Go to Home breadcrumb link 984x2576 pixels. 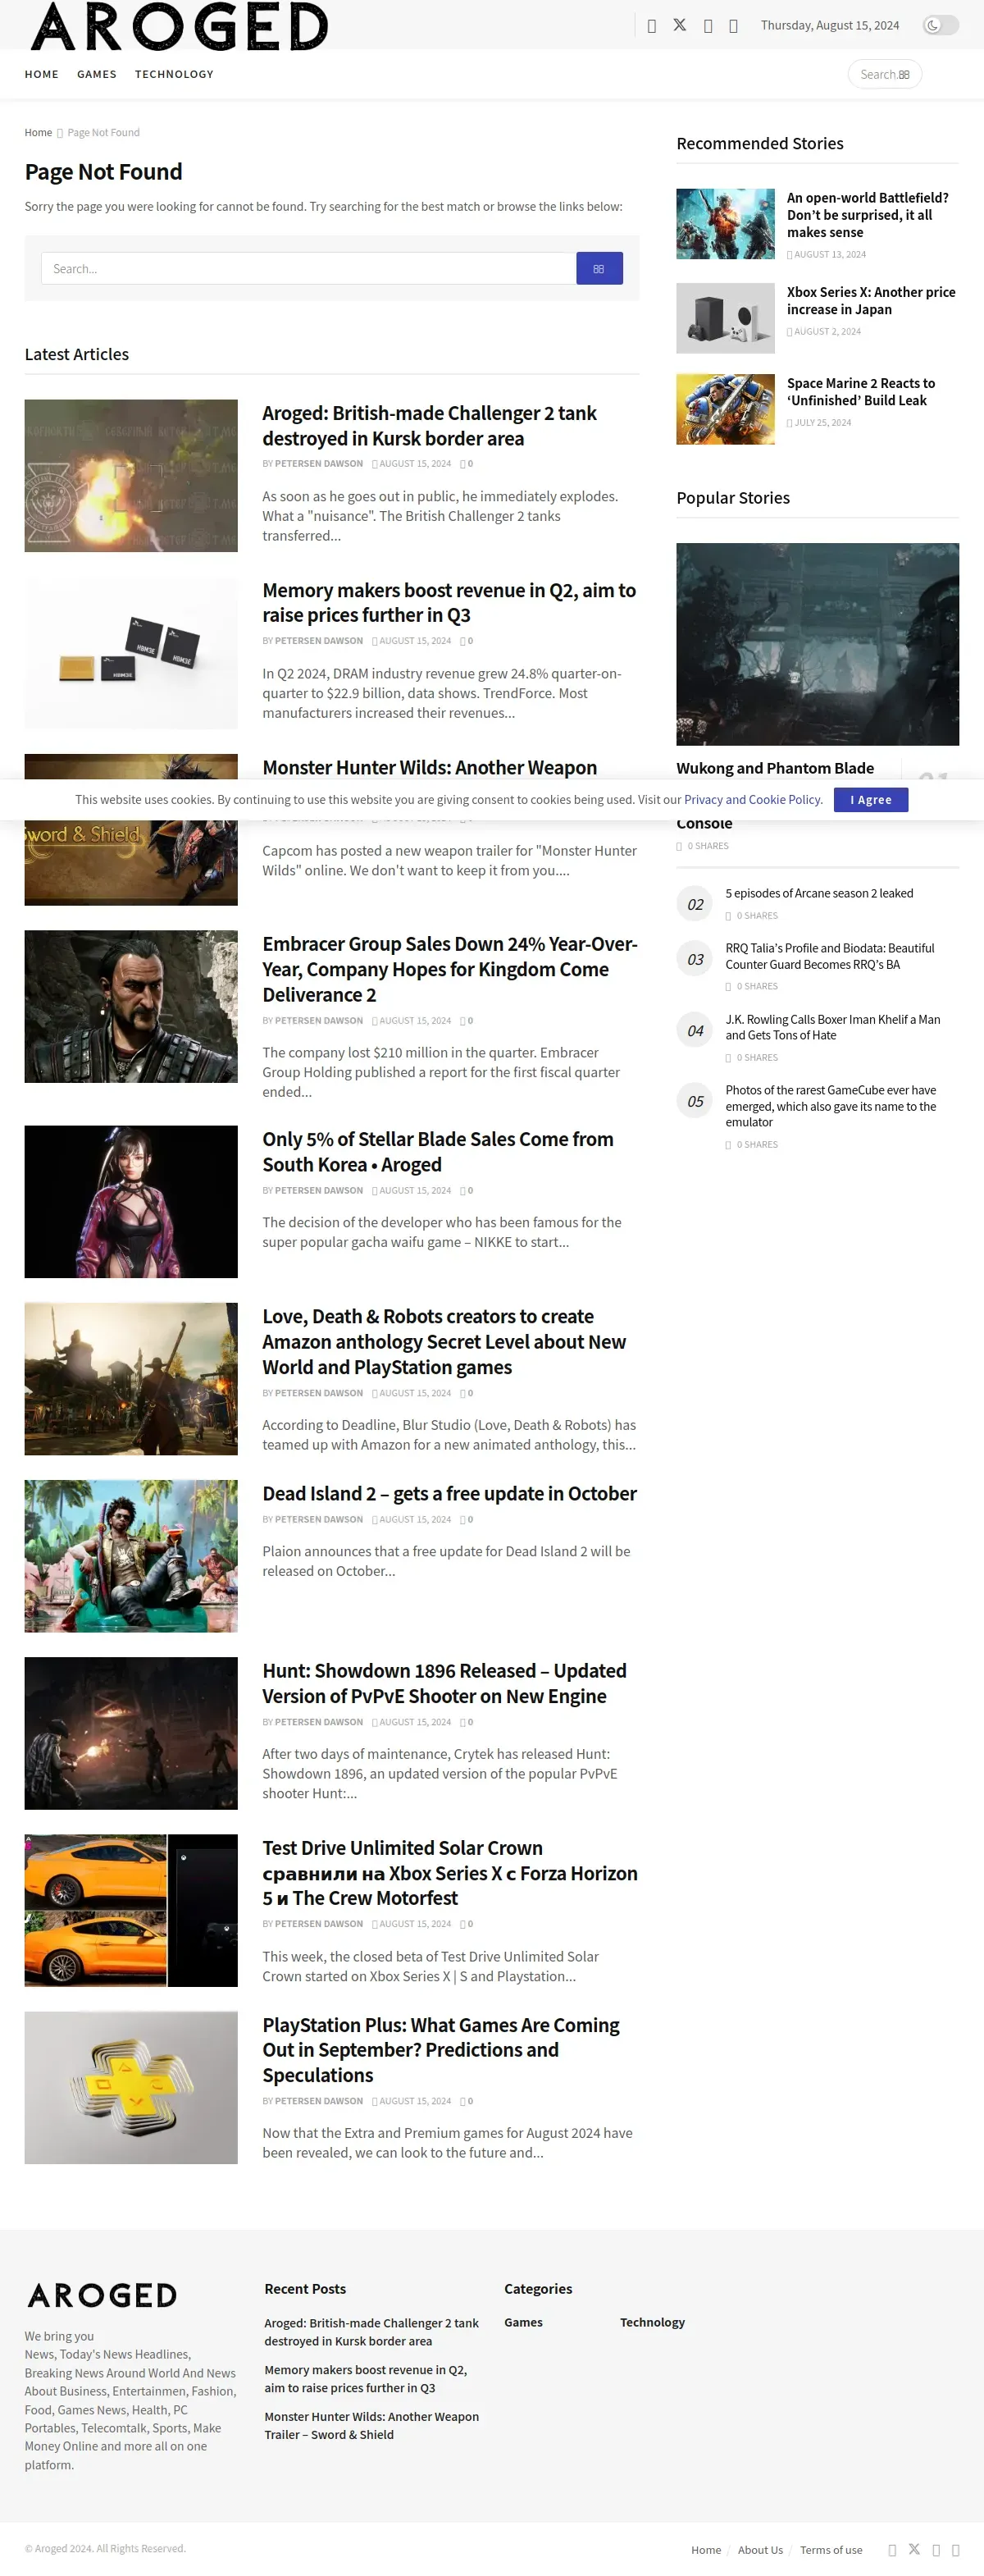click(x=38, y=132)
